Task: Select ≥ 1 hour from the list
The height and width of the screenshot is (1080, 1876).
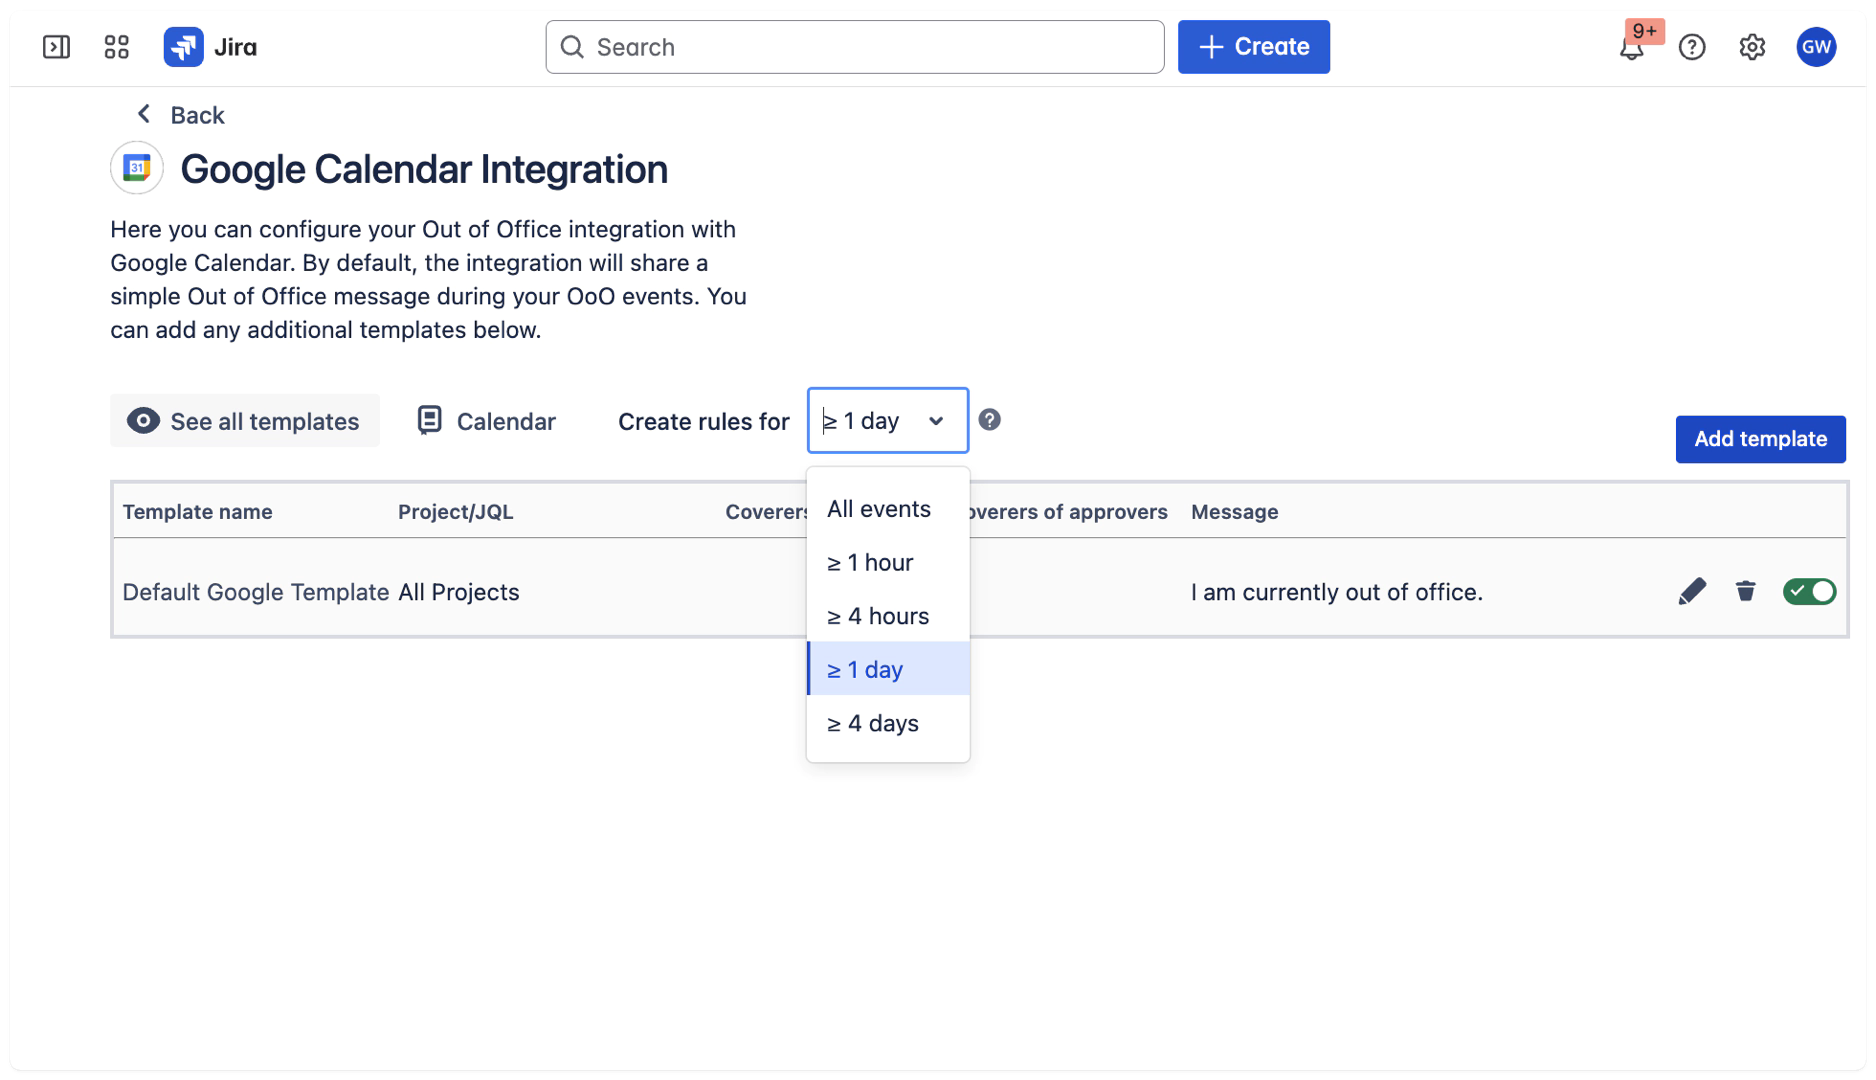Action: click(x=870, y=563)
